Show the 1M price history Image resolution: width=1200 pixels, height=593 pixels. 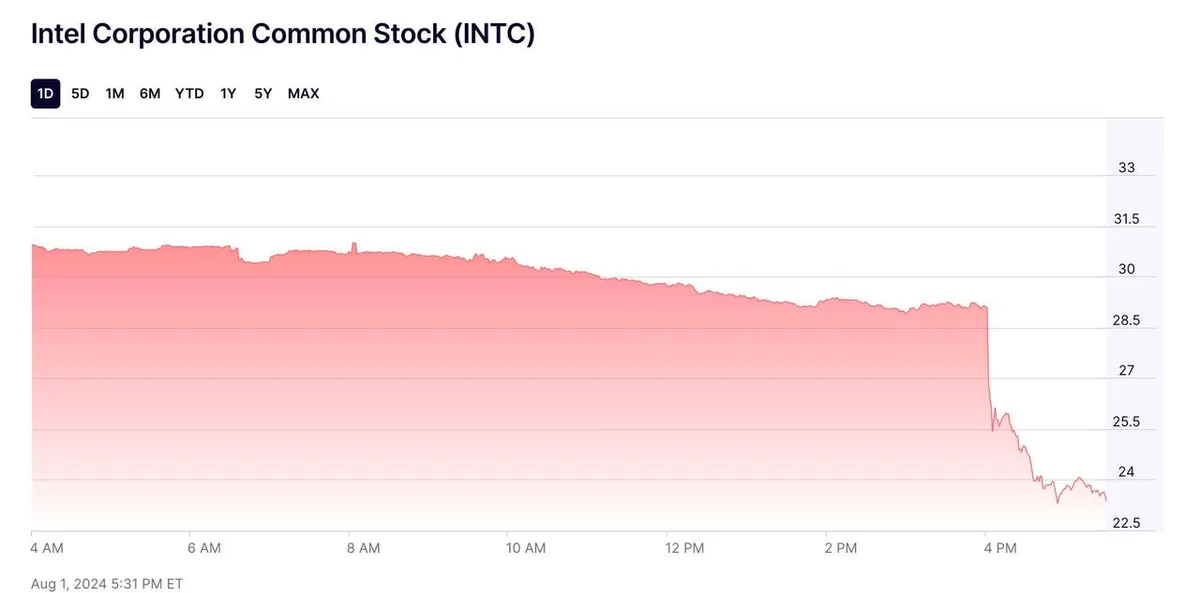(115, 94)
